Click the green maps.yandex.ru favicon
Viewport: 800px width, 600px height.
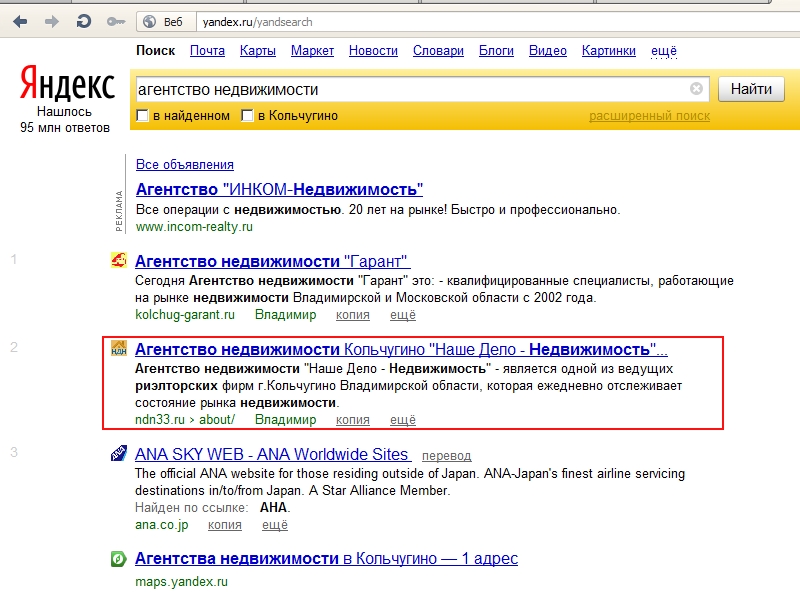118,559
